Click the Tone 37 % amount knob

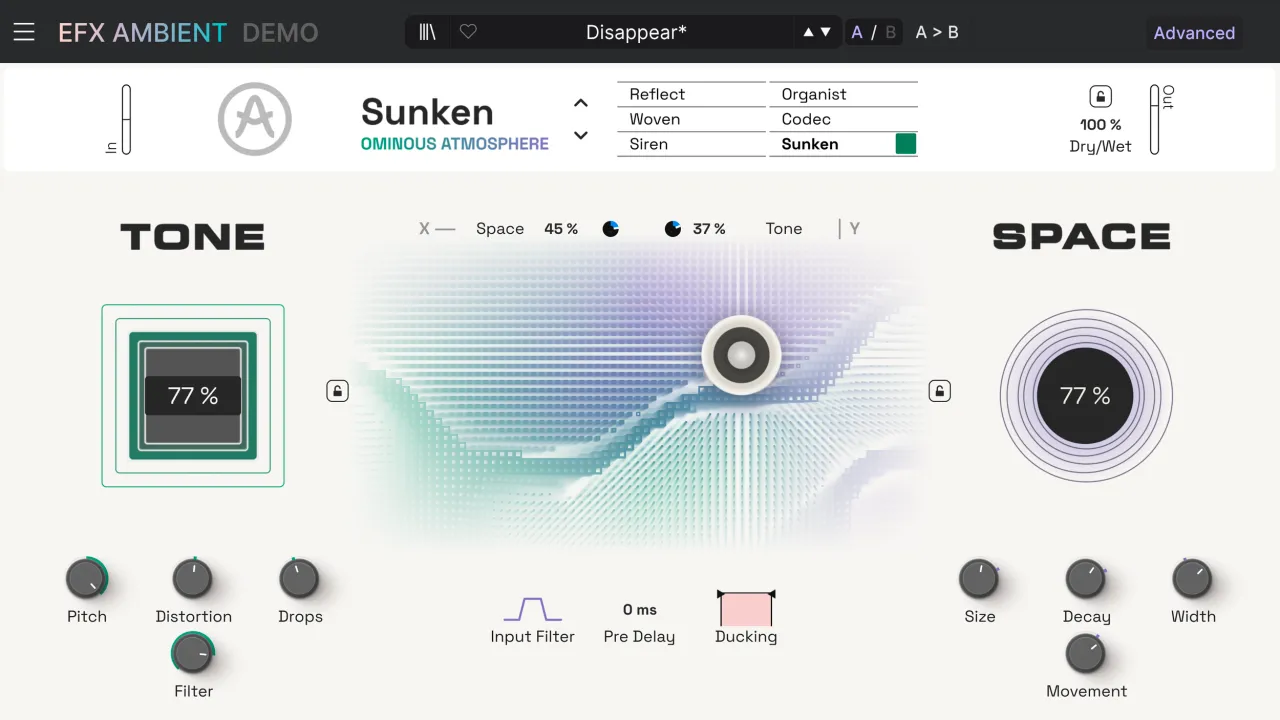(673, 229)
